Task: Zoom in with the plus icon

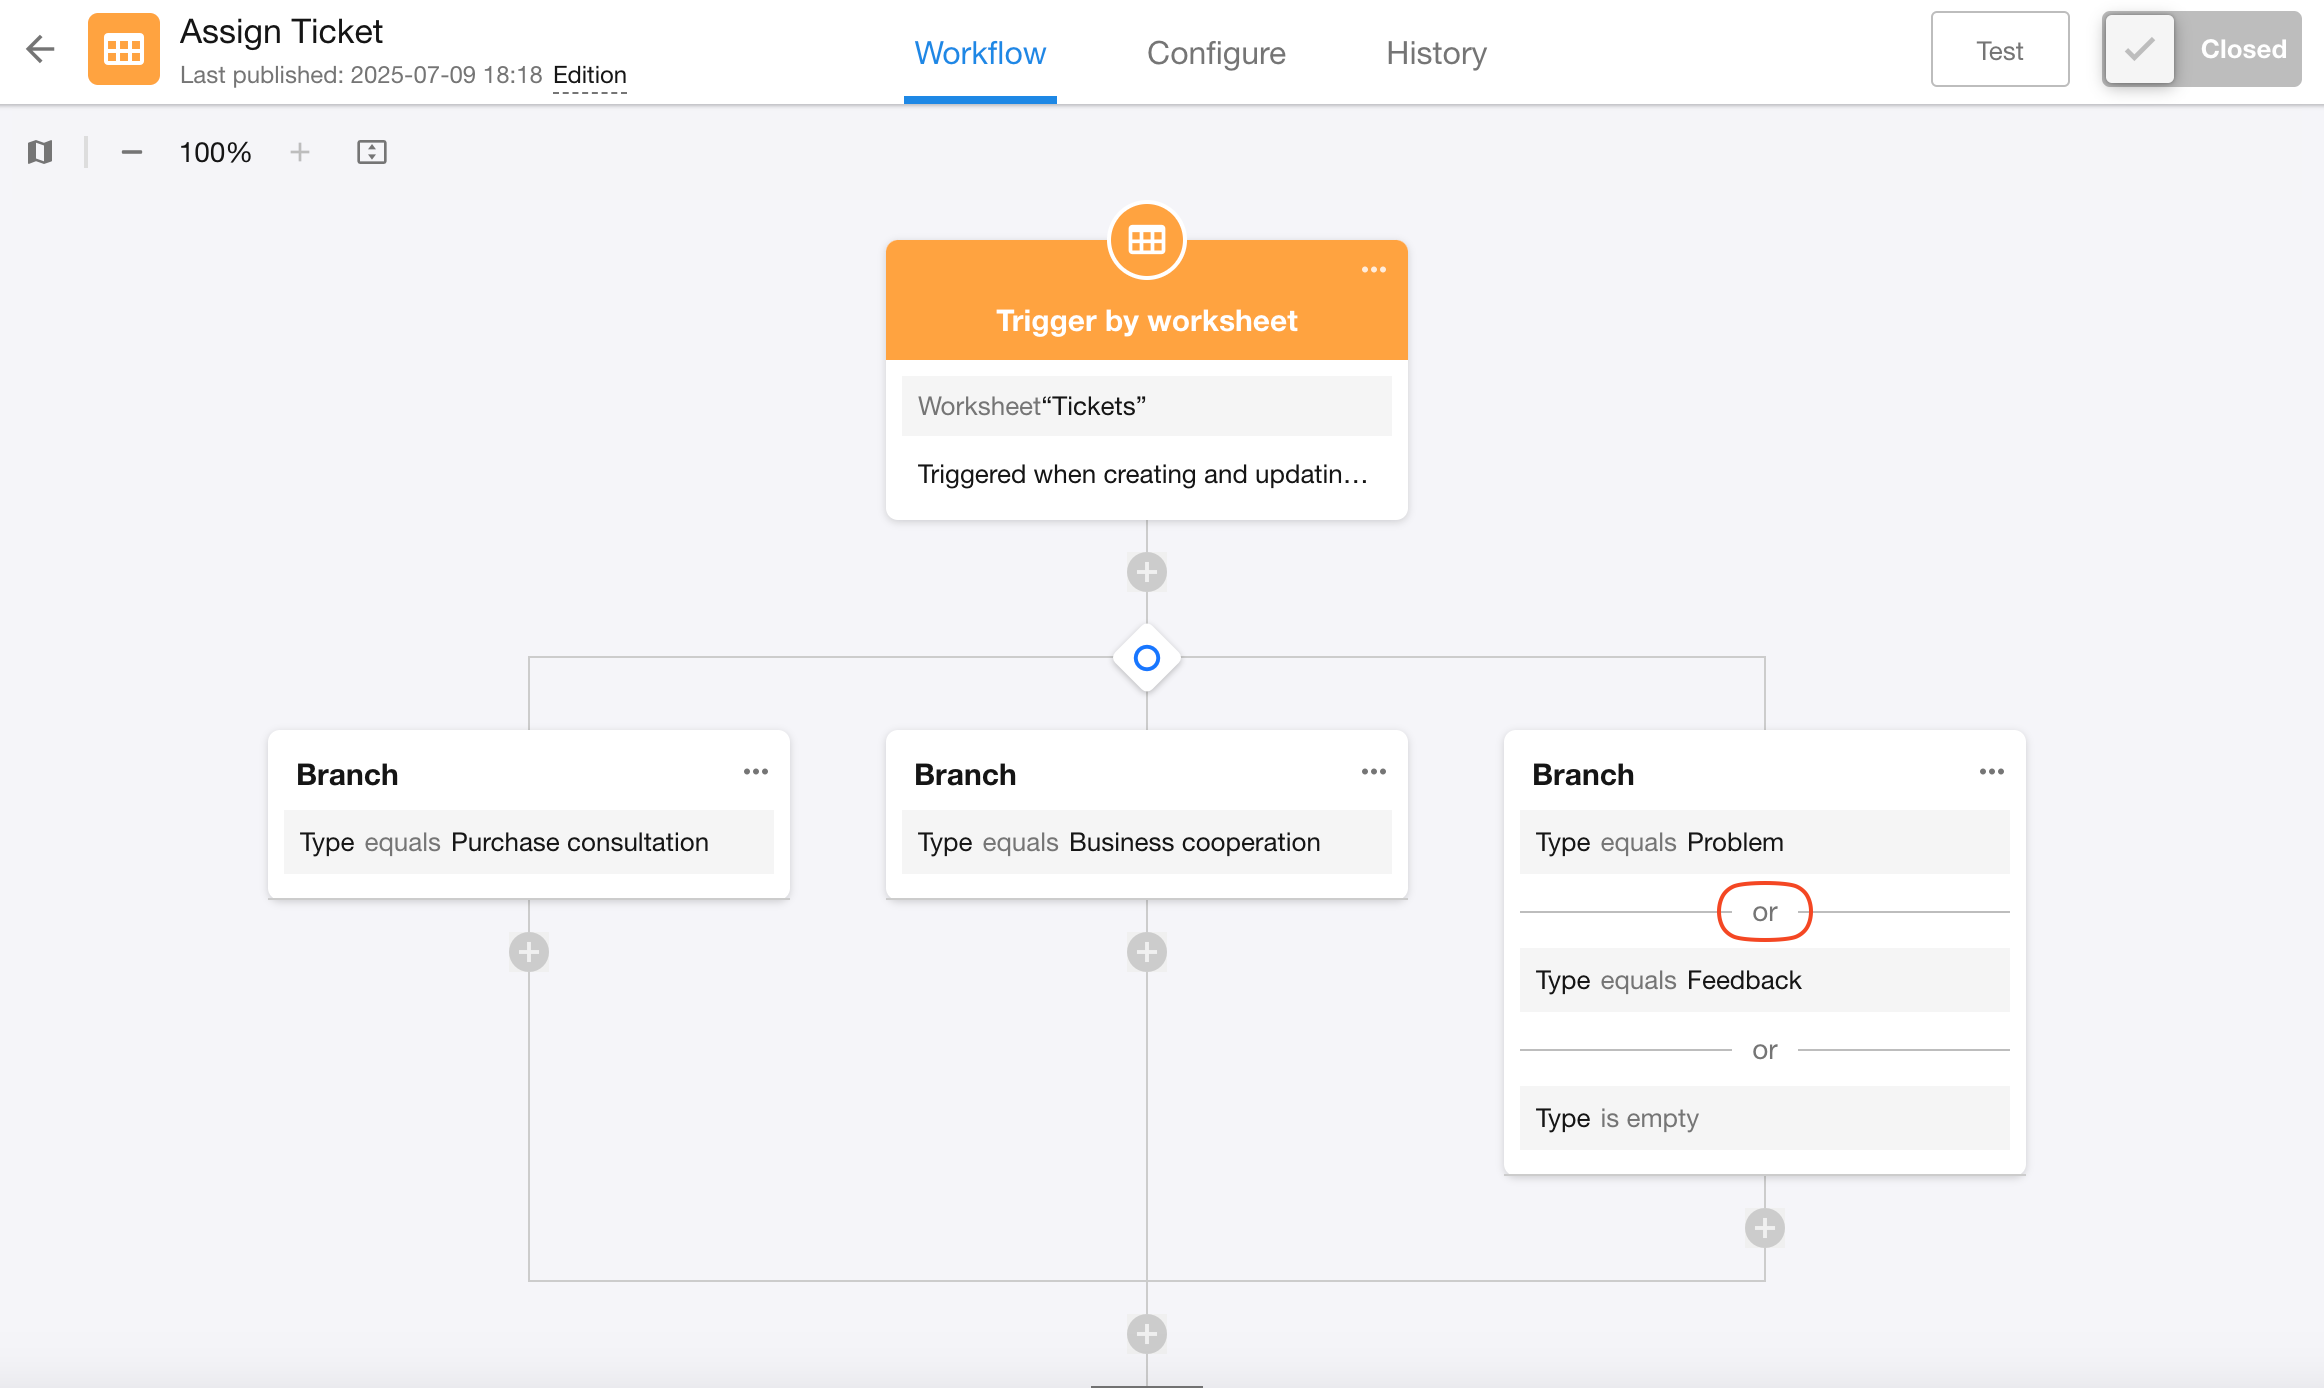Action: pos(300,152)
